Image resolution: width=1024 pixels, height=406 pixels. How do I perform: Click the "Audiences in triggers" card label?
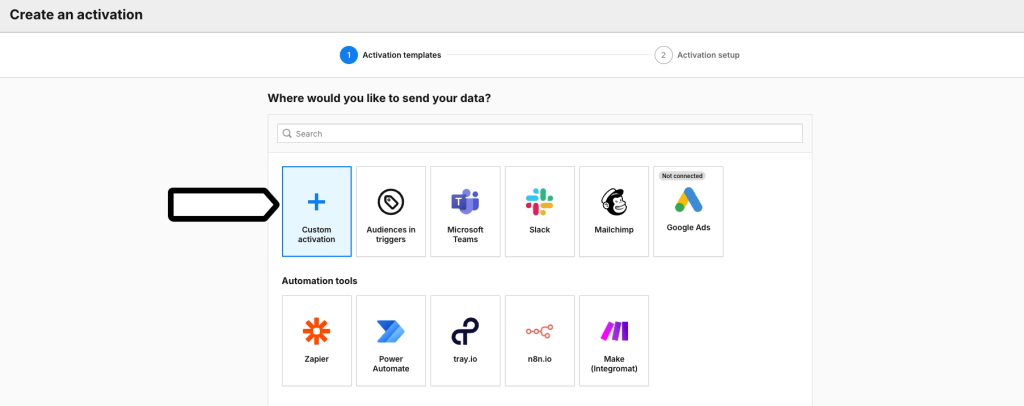pyautogui.click(x=391, y=234)
